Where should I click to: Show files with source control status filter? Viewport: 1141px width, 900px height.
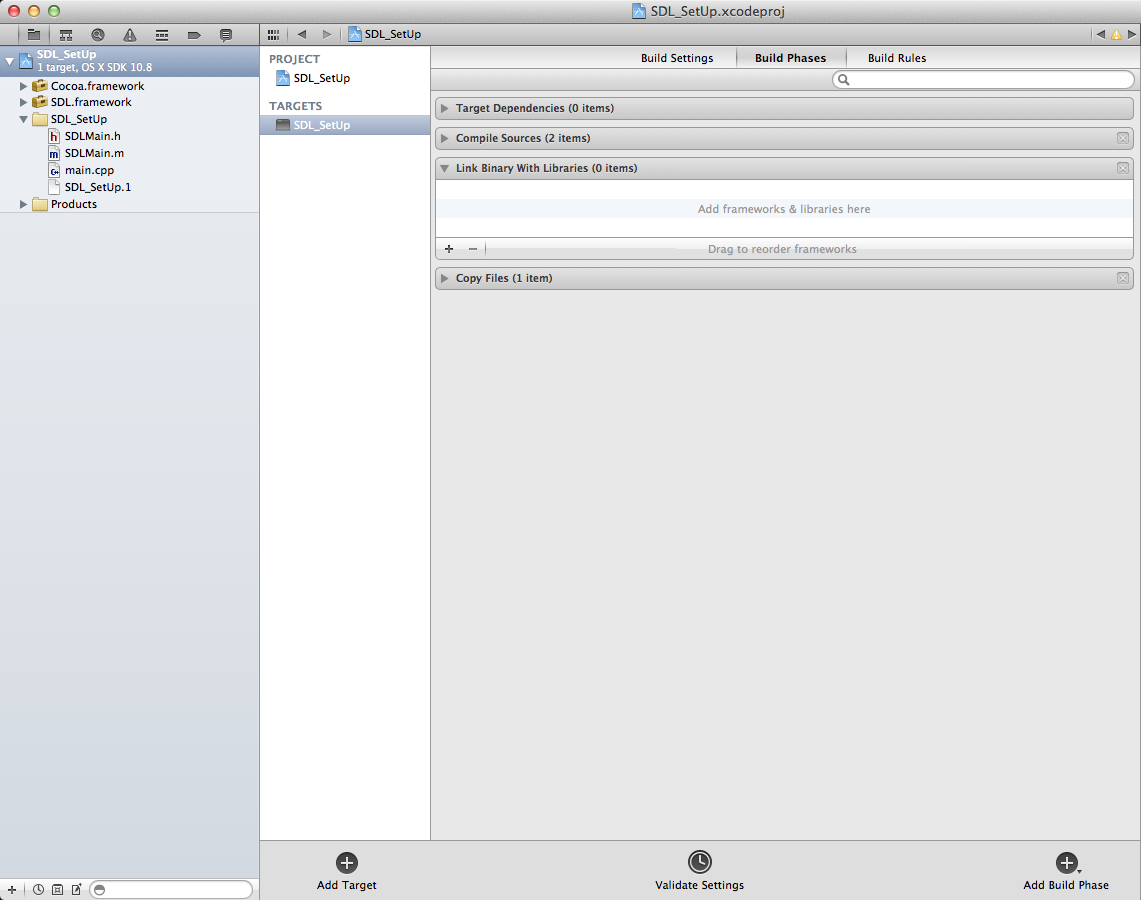[x=57, y=889]
